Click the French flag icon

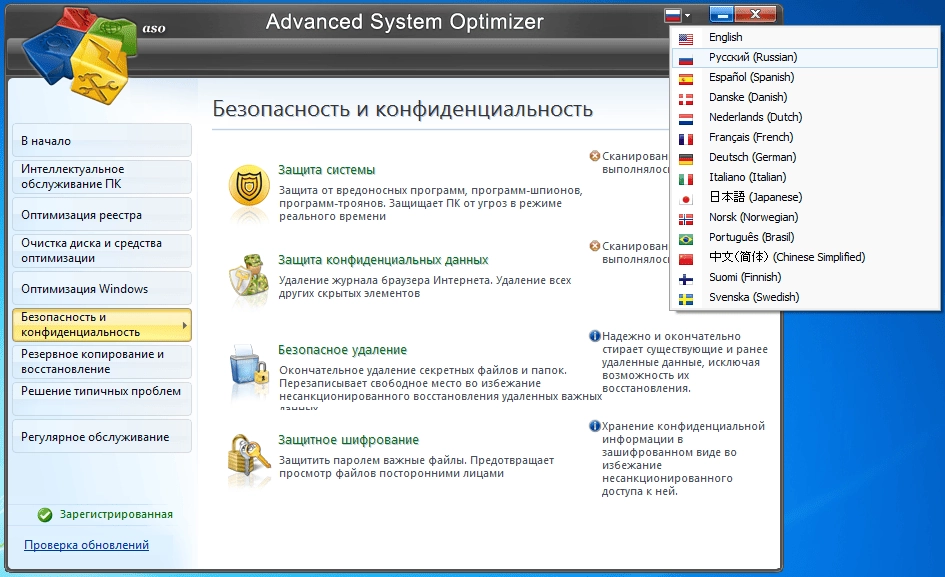(686, 139)
